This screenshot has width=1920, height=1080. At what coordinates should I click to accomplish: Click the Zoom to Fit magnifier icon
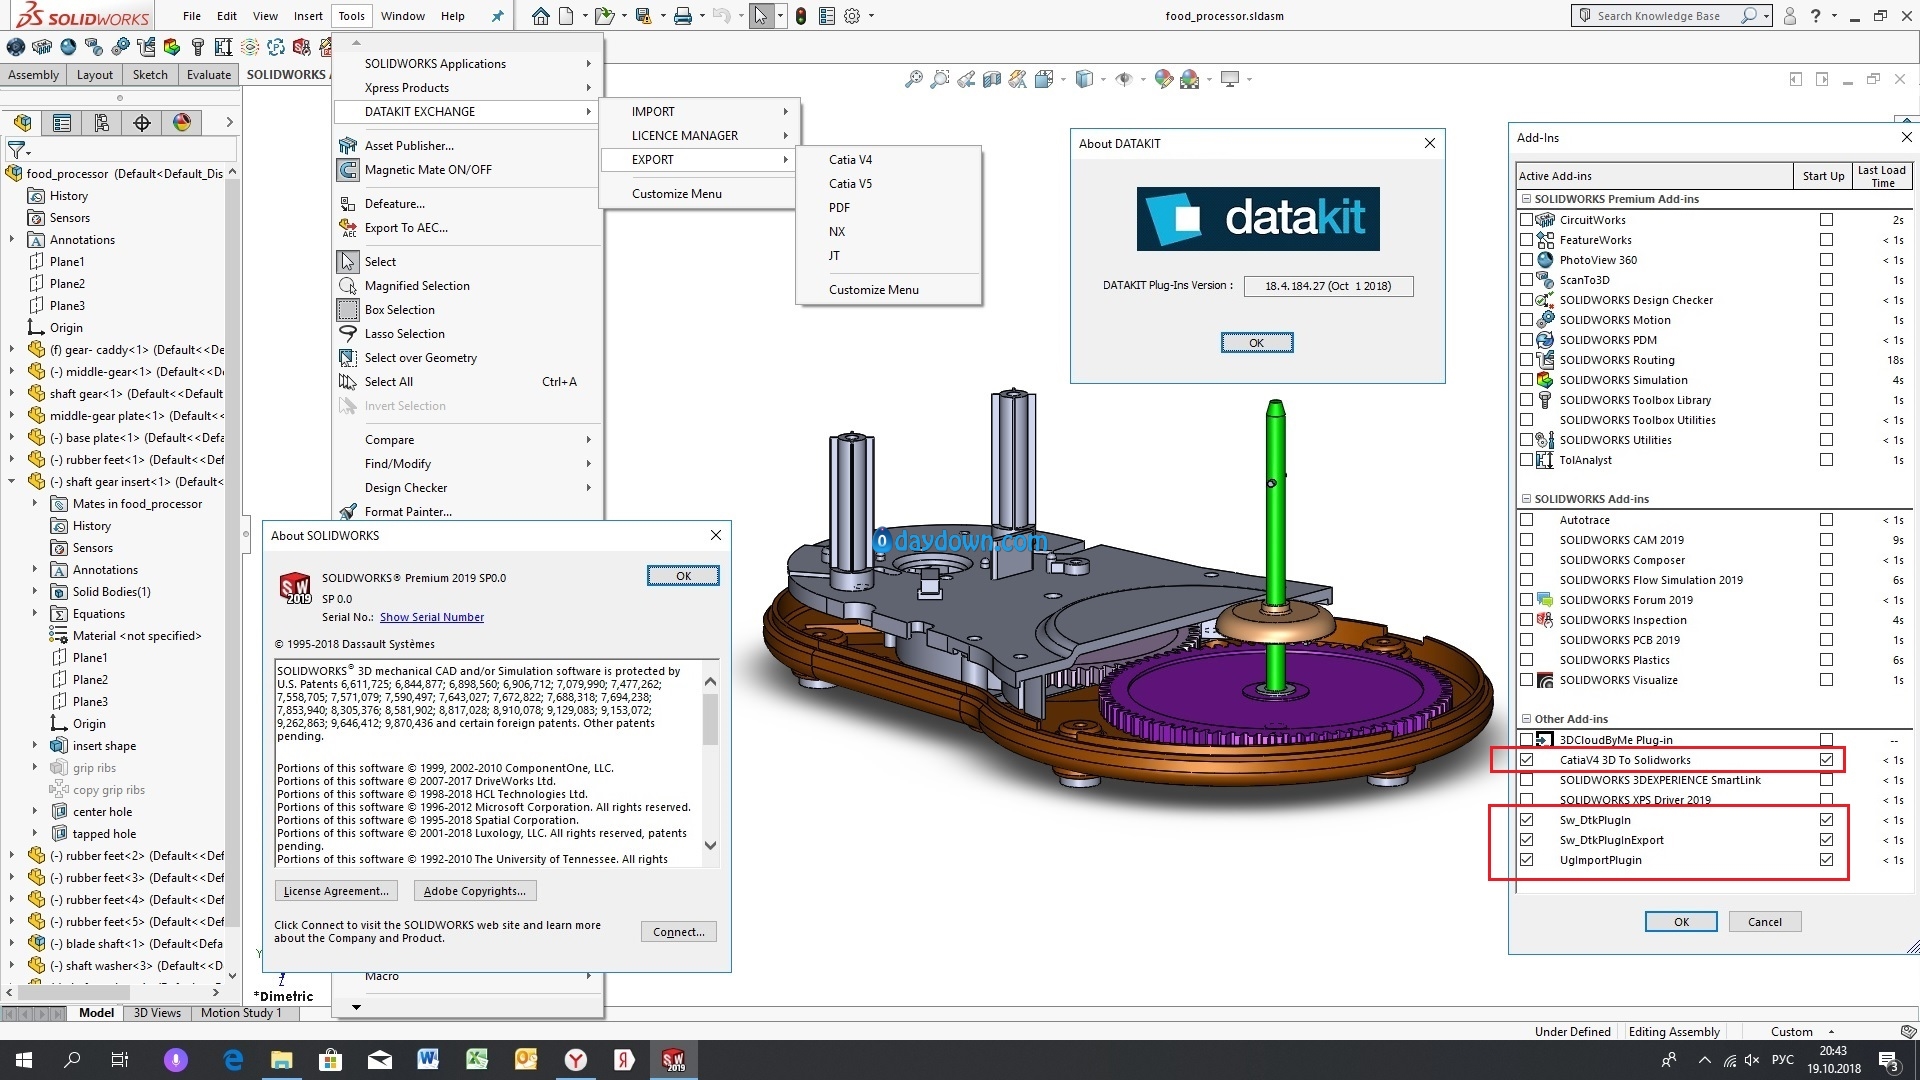click(x=913, y=79)
